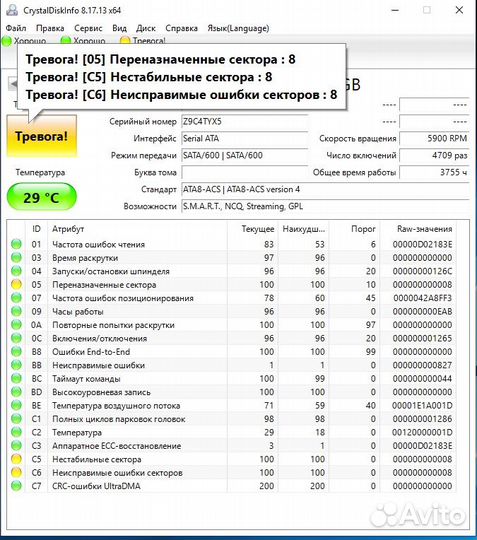
Task: Click the 4709 раз power-on count value
Action: [x=434, y=155]
